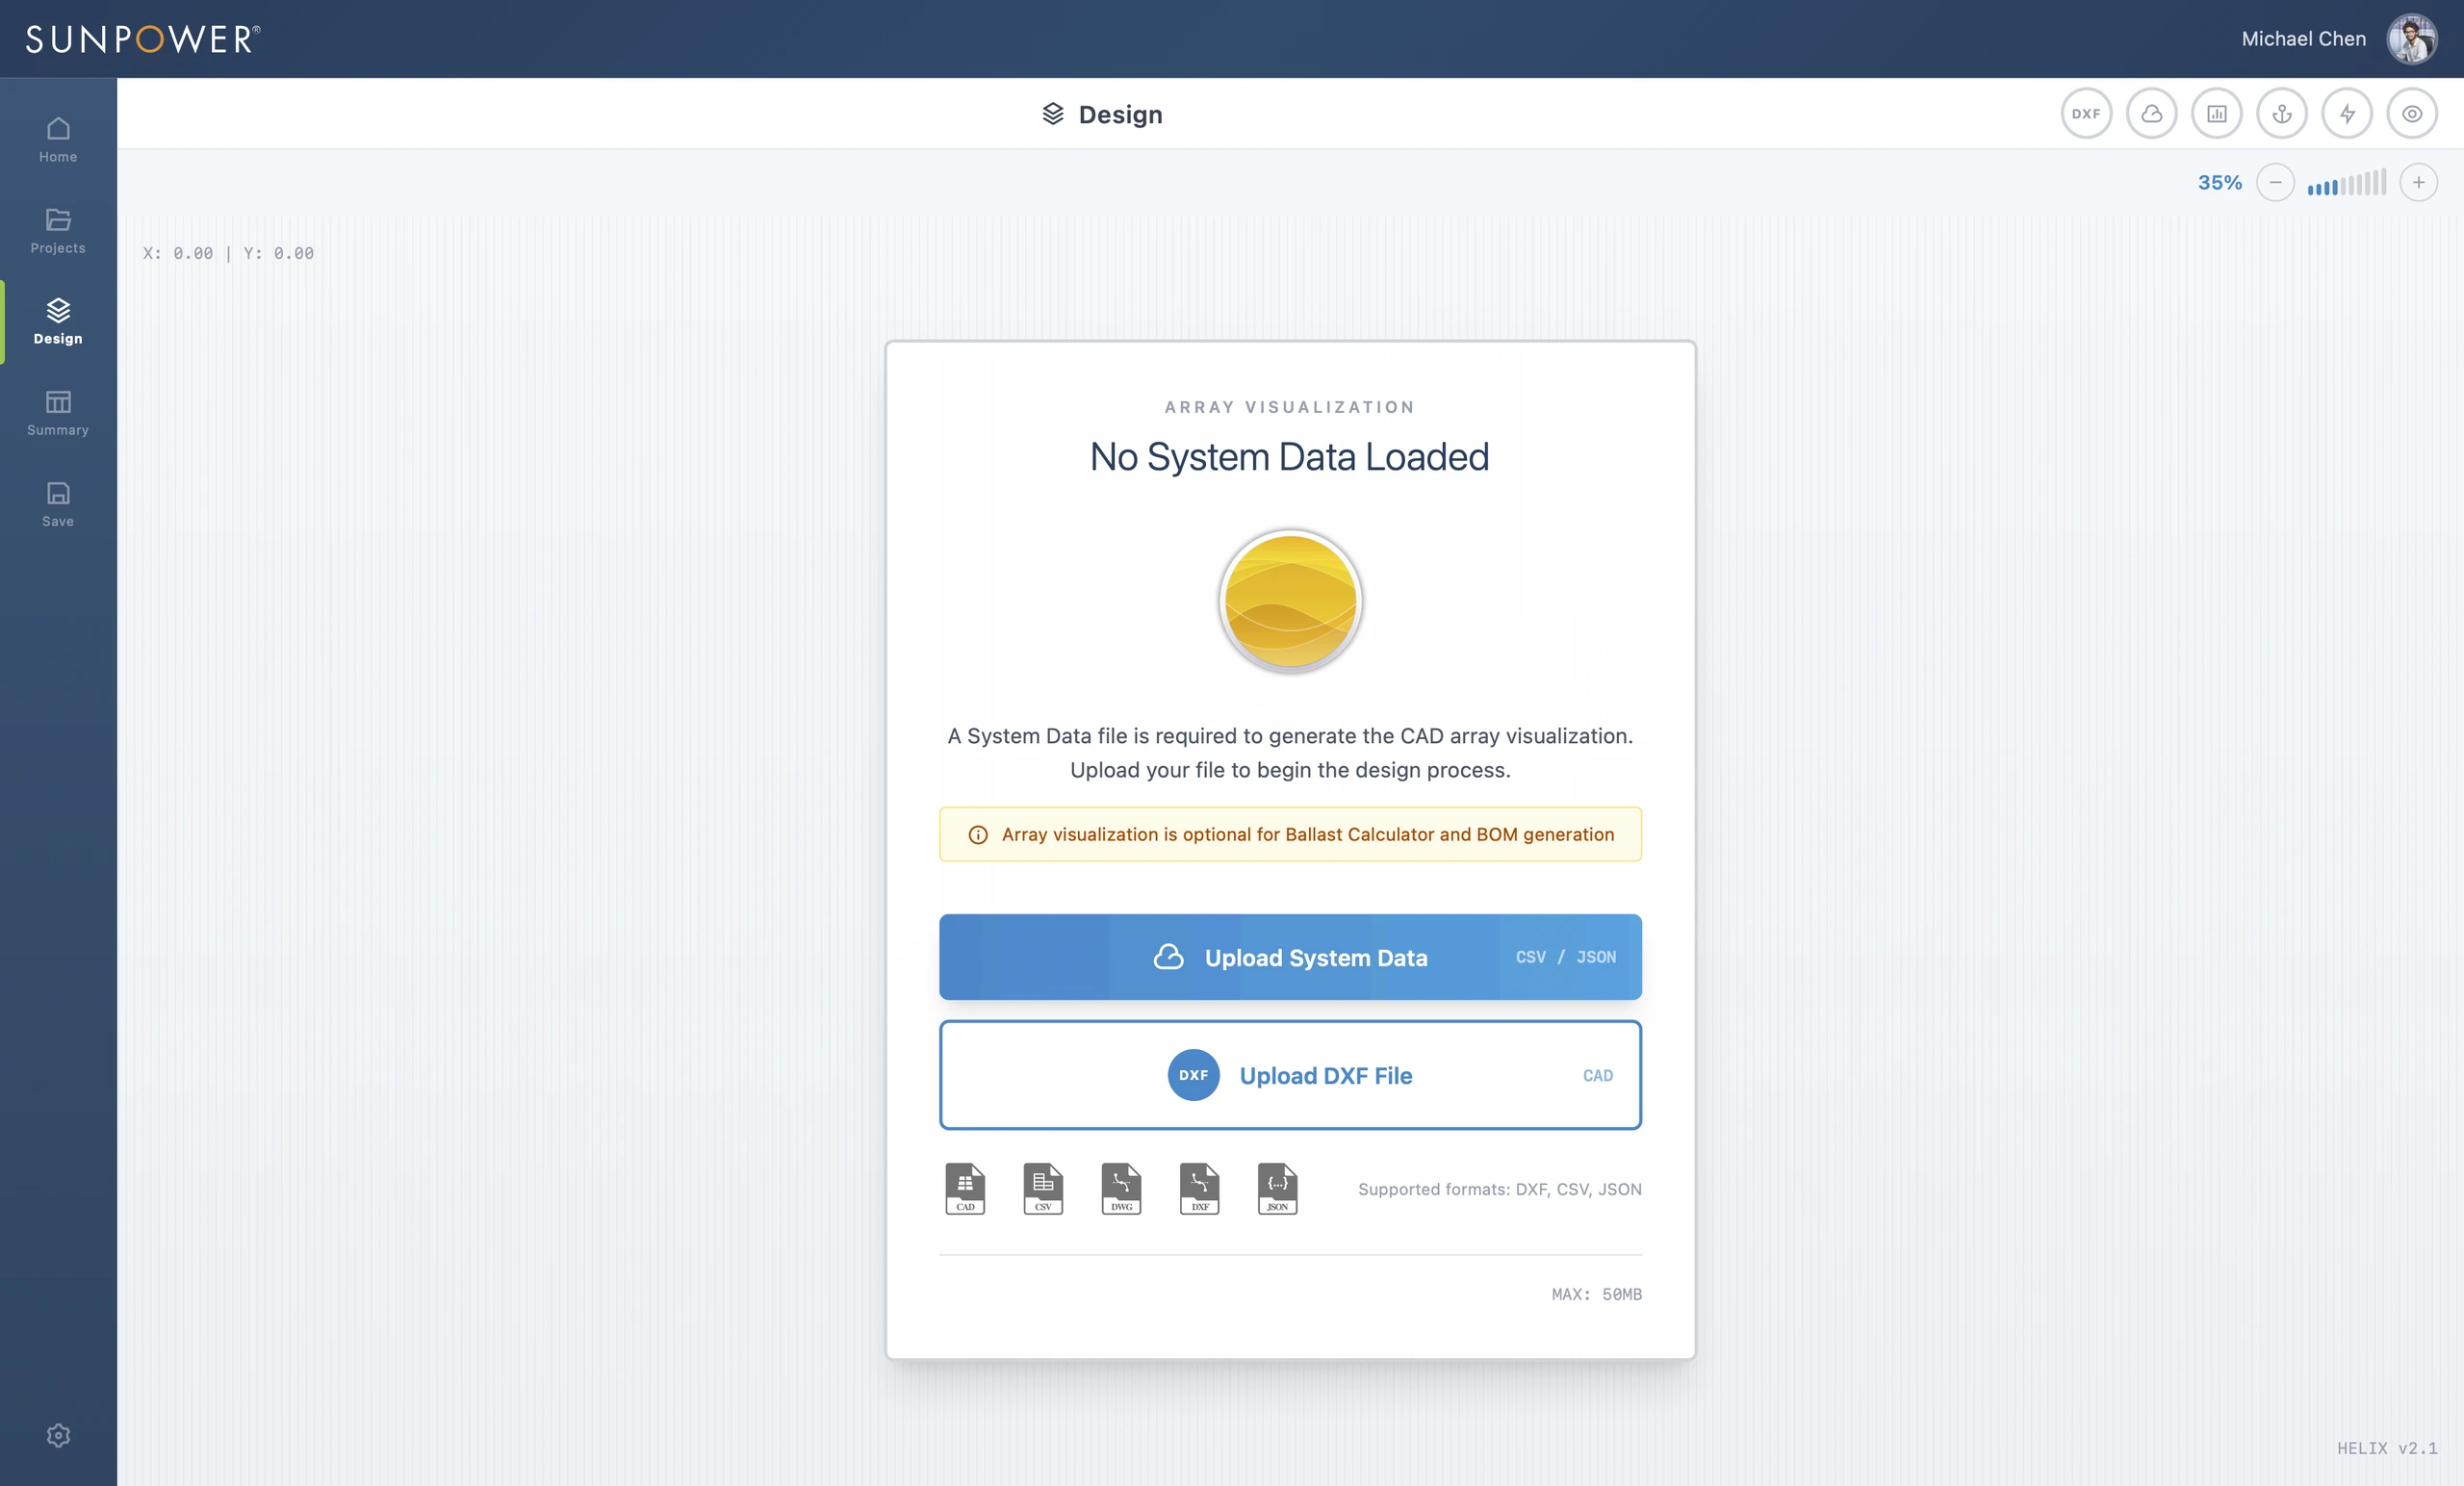Click Save in the sidebar
This screenshot has width=2464, height=1486.
58,504
